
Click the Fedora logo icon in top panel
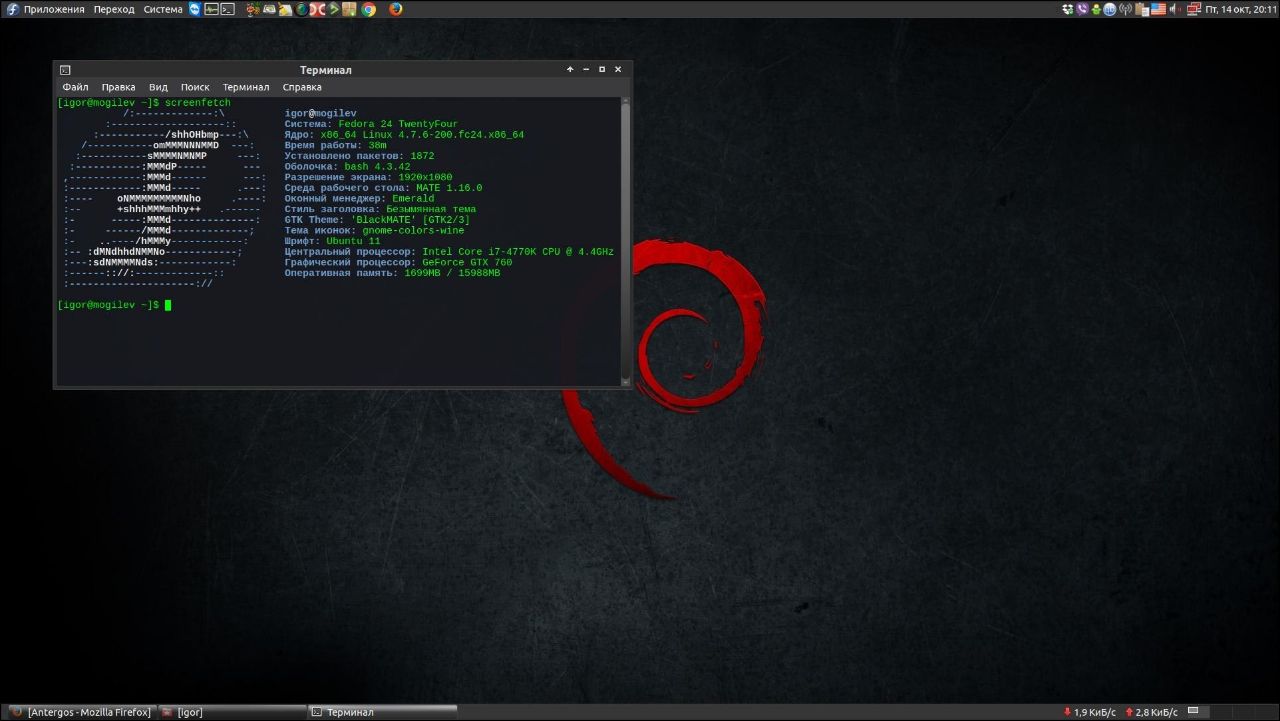pos(11,9)
